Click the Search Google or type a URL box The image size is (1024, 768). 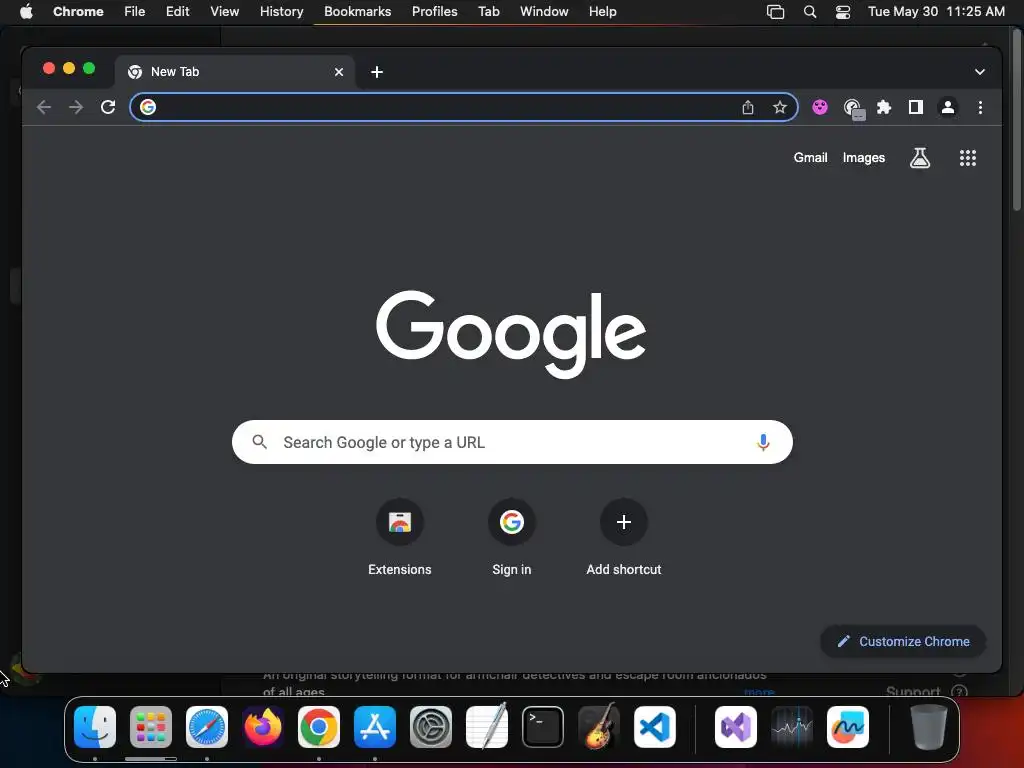(x=512, y=442)
